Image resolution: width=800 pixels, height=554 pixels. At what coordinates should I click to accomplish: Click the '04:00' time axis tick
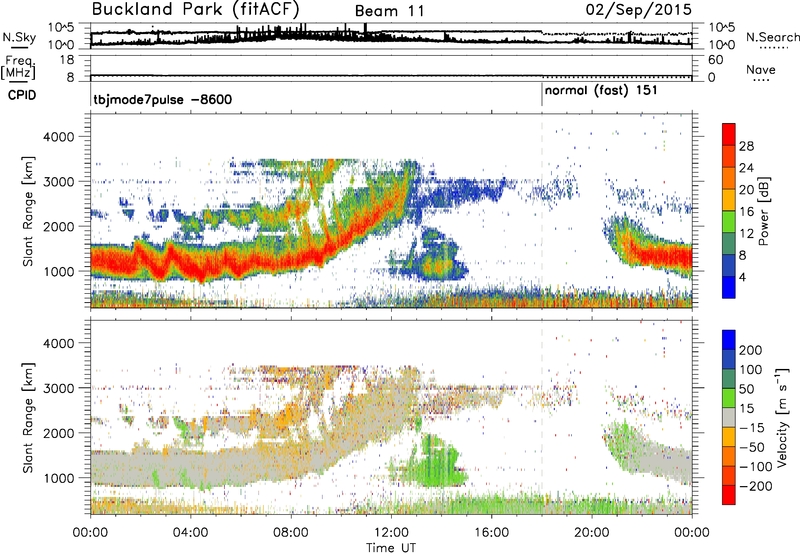pyautogui.click(x=190, y=533)
